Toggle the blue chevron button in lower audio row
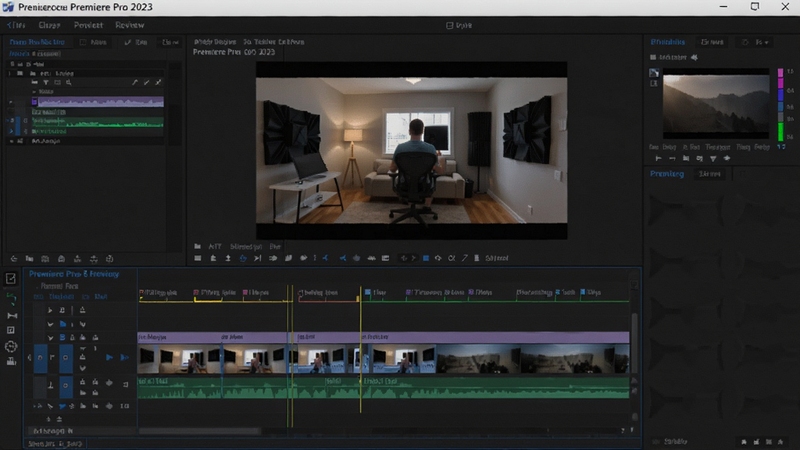This screenshot has height=450, width=800. 62,406
